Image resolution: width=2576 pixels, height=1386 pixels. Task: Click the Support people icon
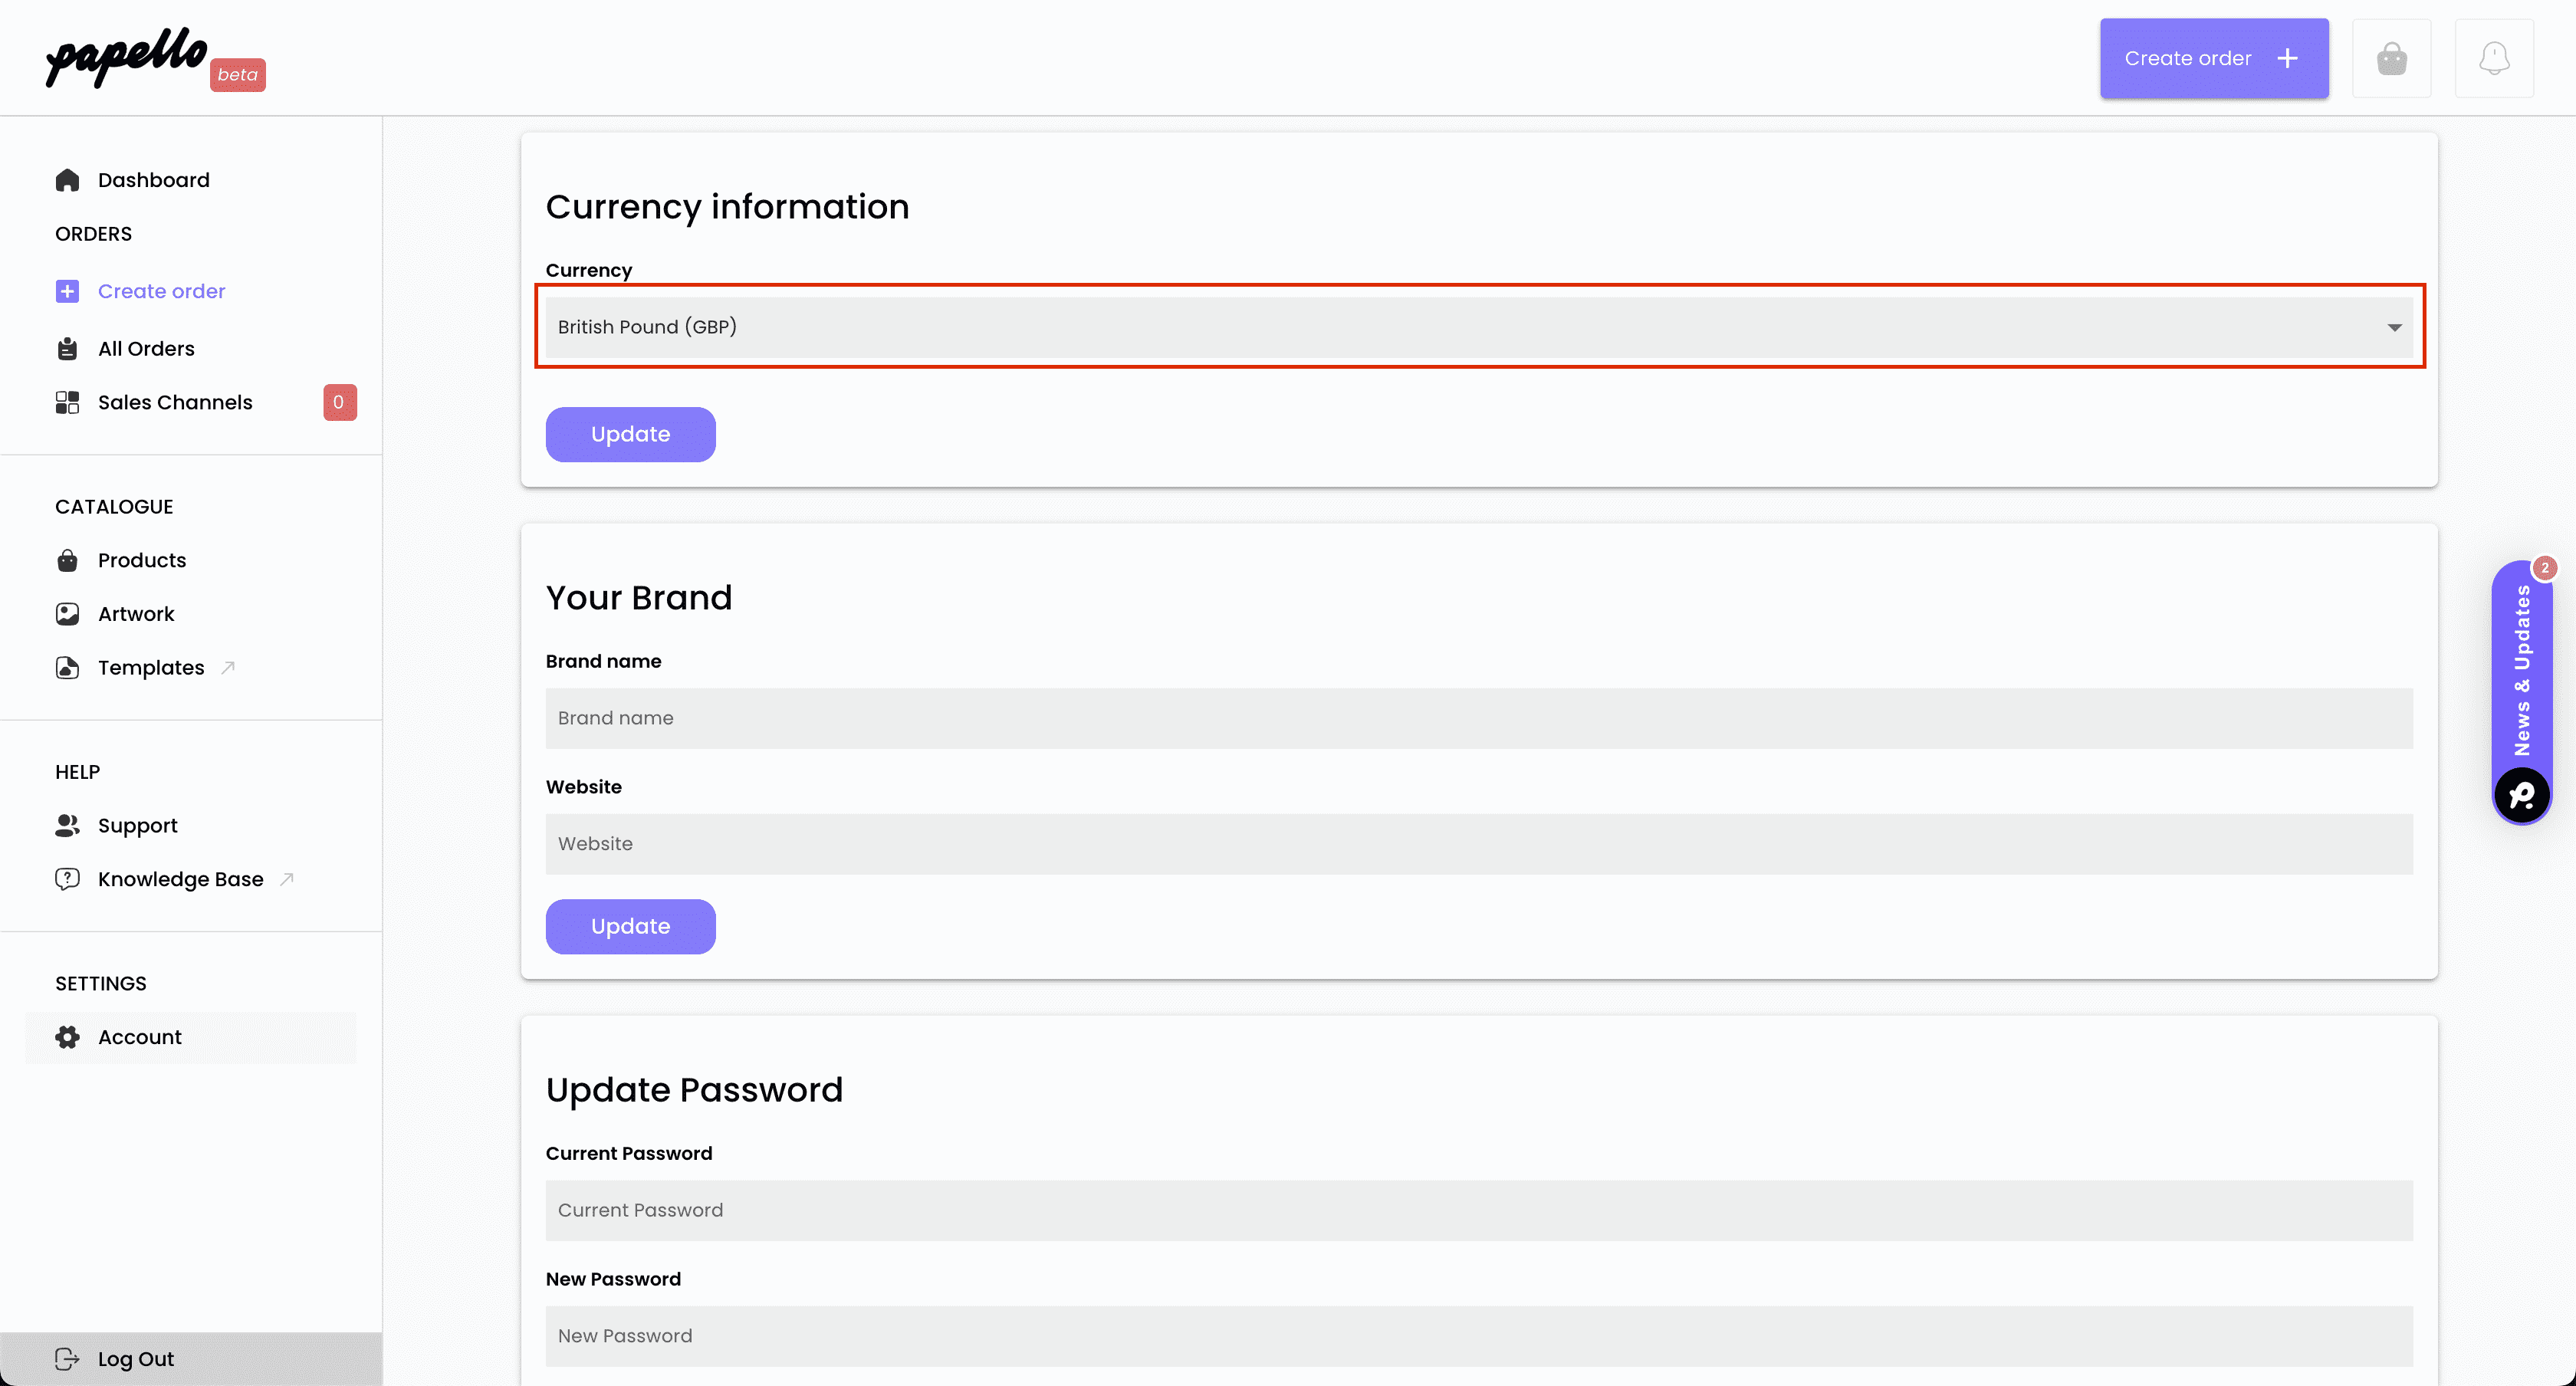(x=67, y=826)
